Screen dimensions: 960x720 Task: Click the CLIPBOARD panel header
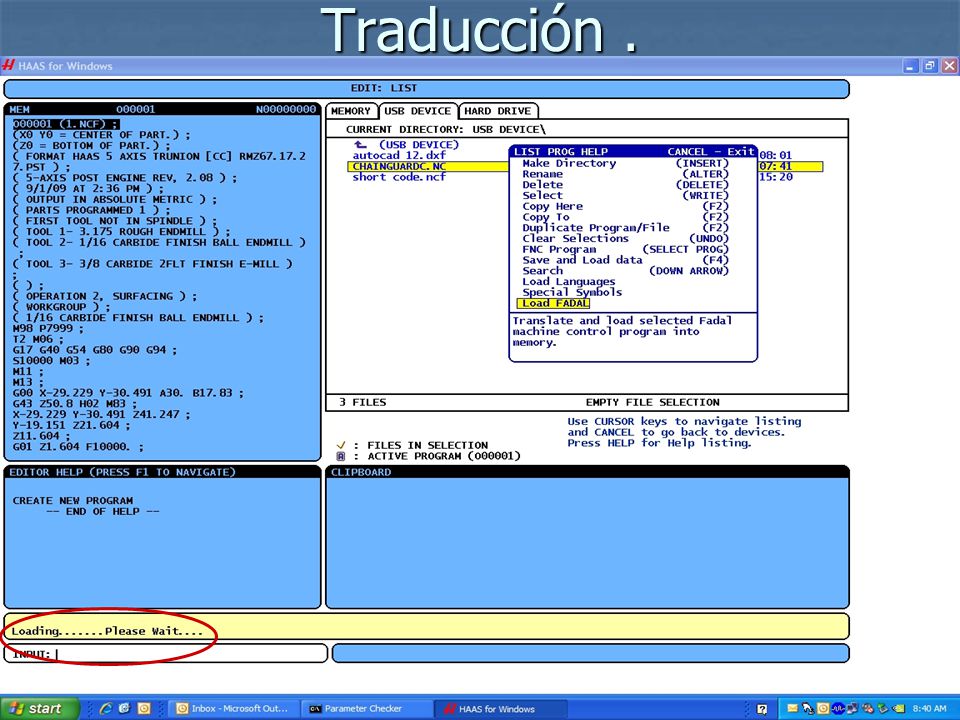[x=587, y=472]
